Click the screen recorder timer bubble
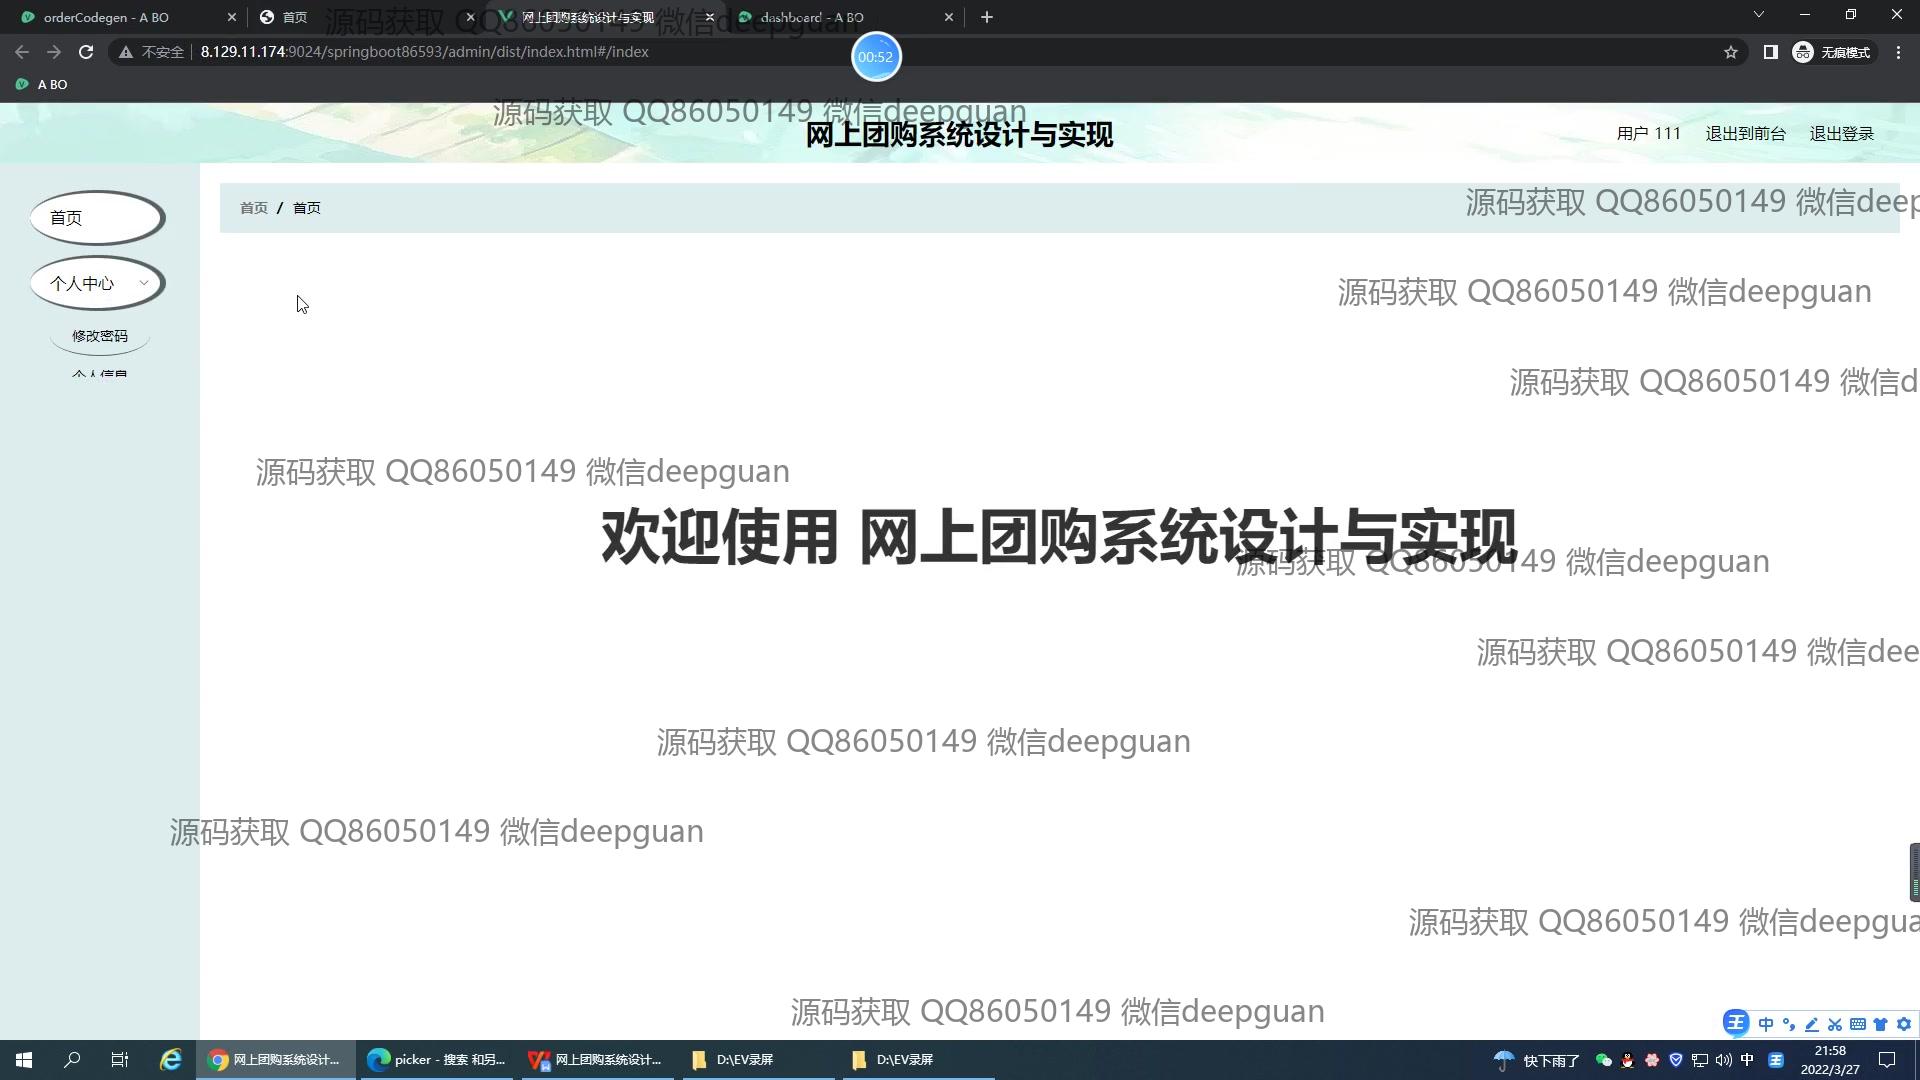Viewport: 1920px width, 1080px height. pyautogui.click(x=876, y=57)
